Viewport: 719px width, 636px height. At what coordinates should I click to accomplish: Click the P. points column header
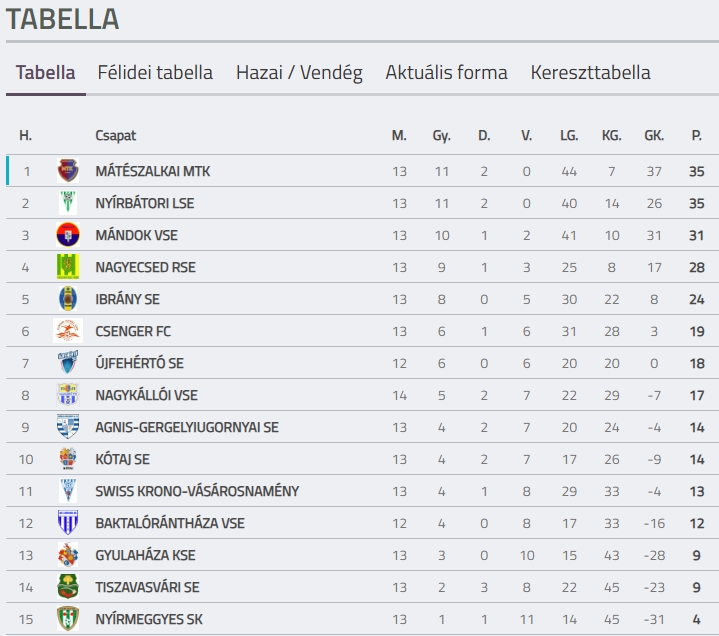696,135
